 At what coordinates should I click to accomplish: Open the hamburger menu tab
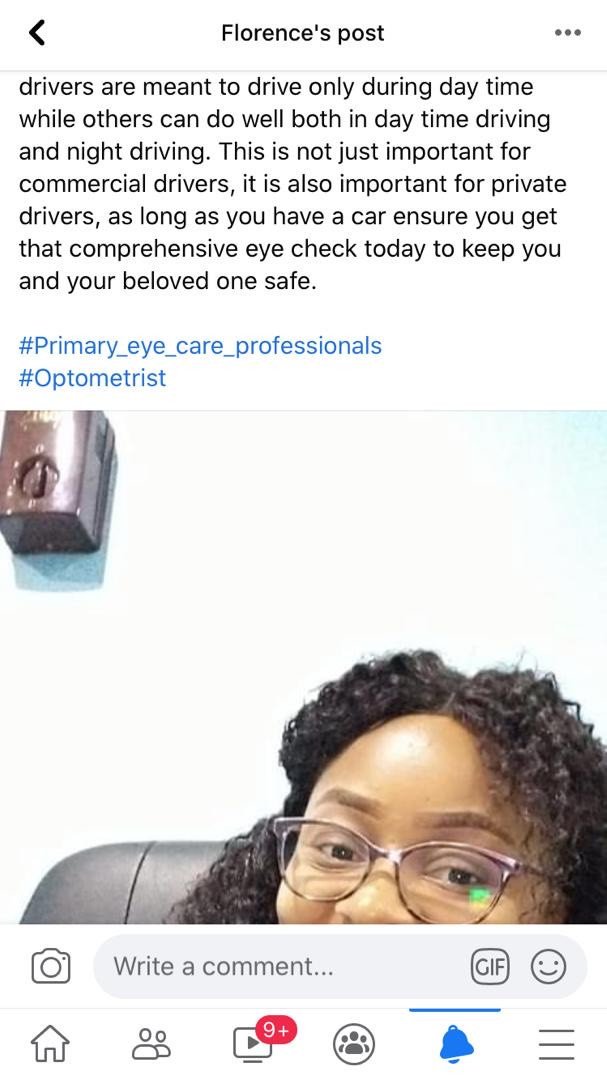(557, 1044)
